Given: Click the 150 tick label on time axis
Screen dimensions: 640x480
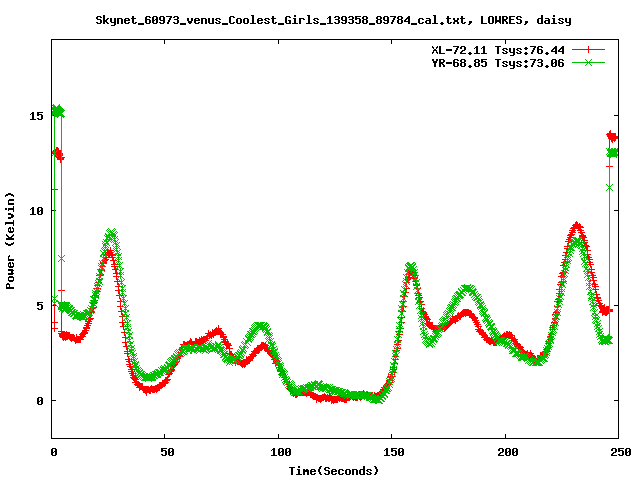Looking at the screenshot, I should (392, 452).
